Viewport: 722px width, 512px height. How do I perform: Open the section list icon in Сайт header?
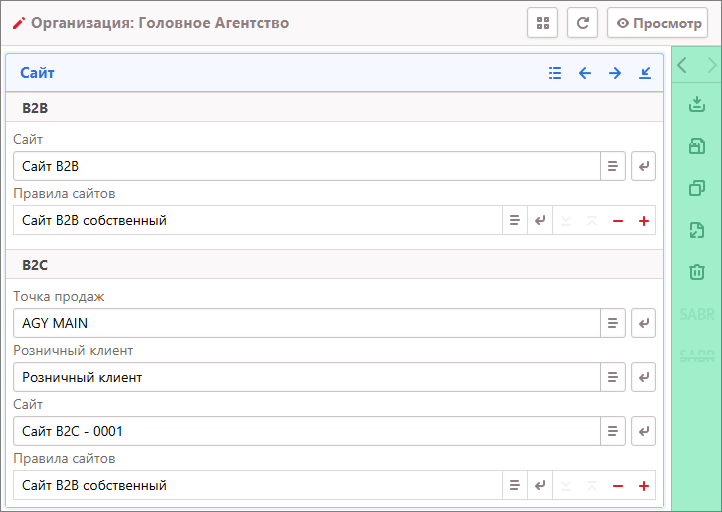tap(555, 73)
